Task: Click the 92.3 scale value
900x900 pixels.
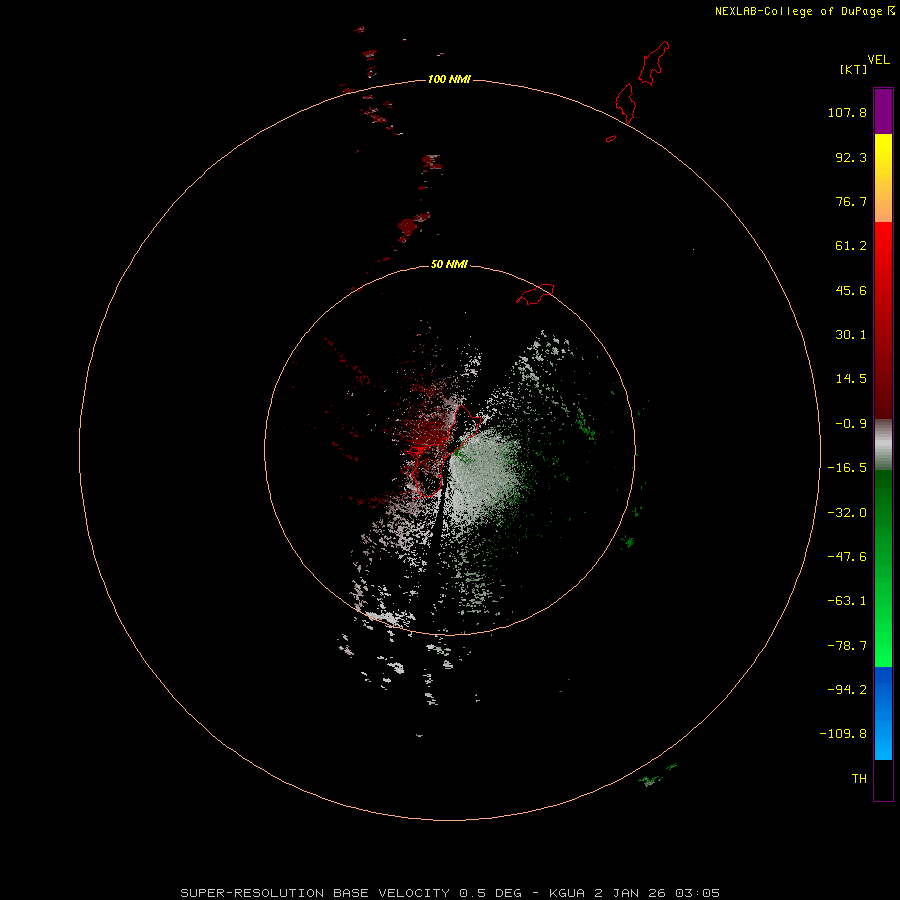Action: click(851, 157)
